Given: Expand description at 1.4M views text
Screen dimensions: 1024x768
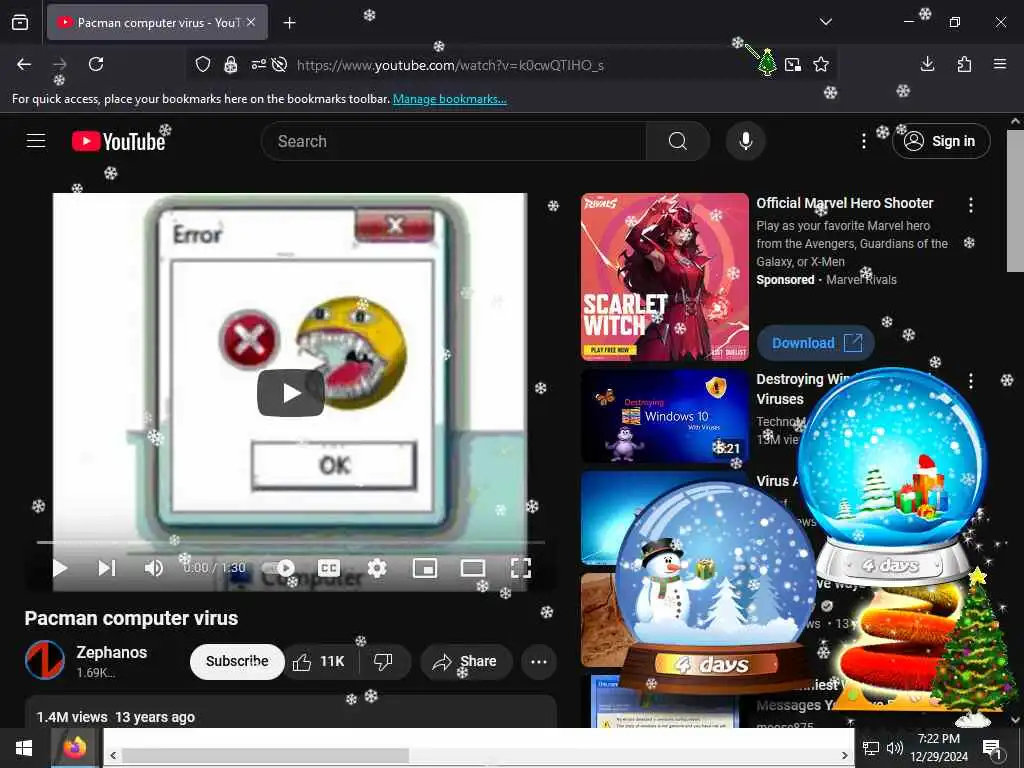Looking at the screenshot, I should click(116, 717).
